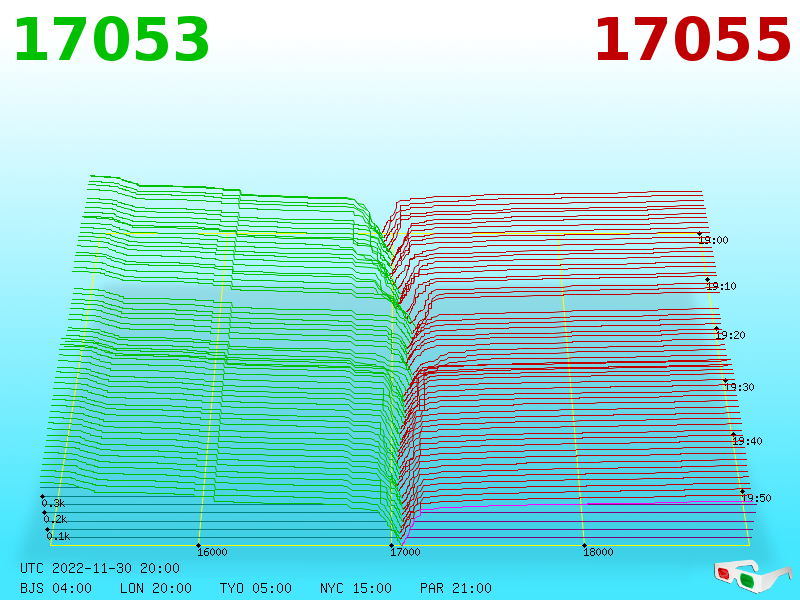This screenshot has width=800, height=600.
Task: Click the UTC 2022-11-30 20:00 timestamp
Action: pos(100,568)
